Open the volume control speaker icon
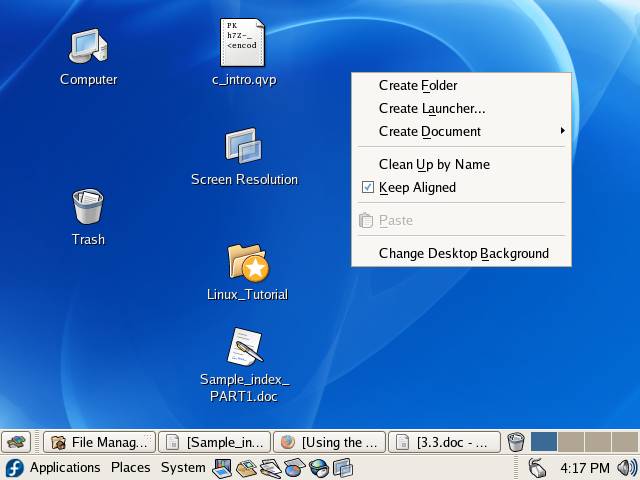This screenshot has height=480, width=640. [627, 467]
